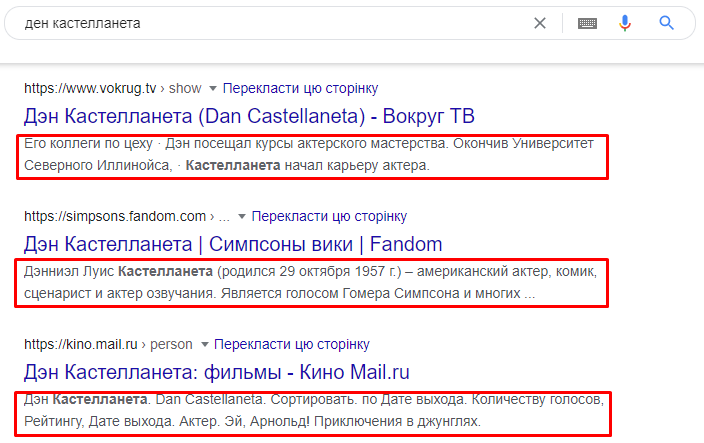Start voice search with the microphone icon
The width and height of the screenshot is (704, 443).
(626, 23)
